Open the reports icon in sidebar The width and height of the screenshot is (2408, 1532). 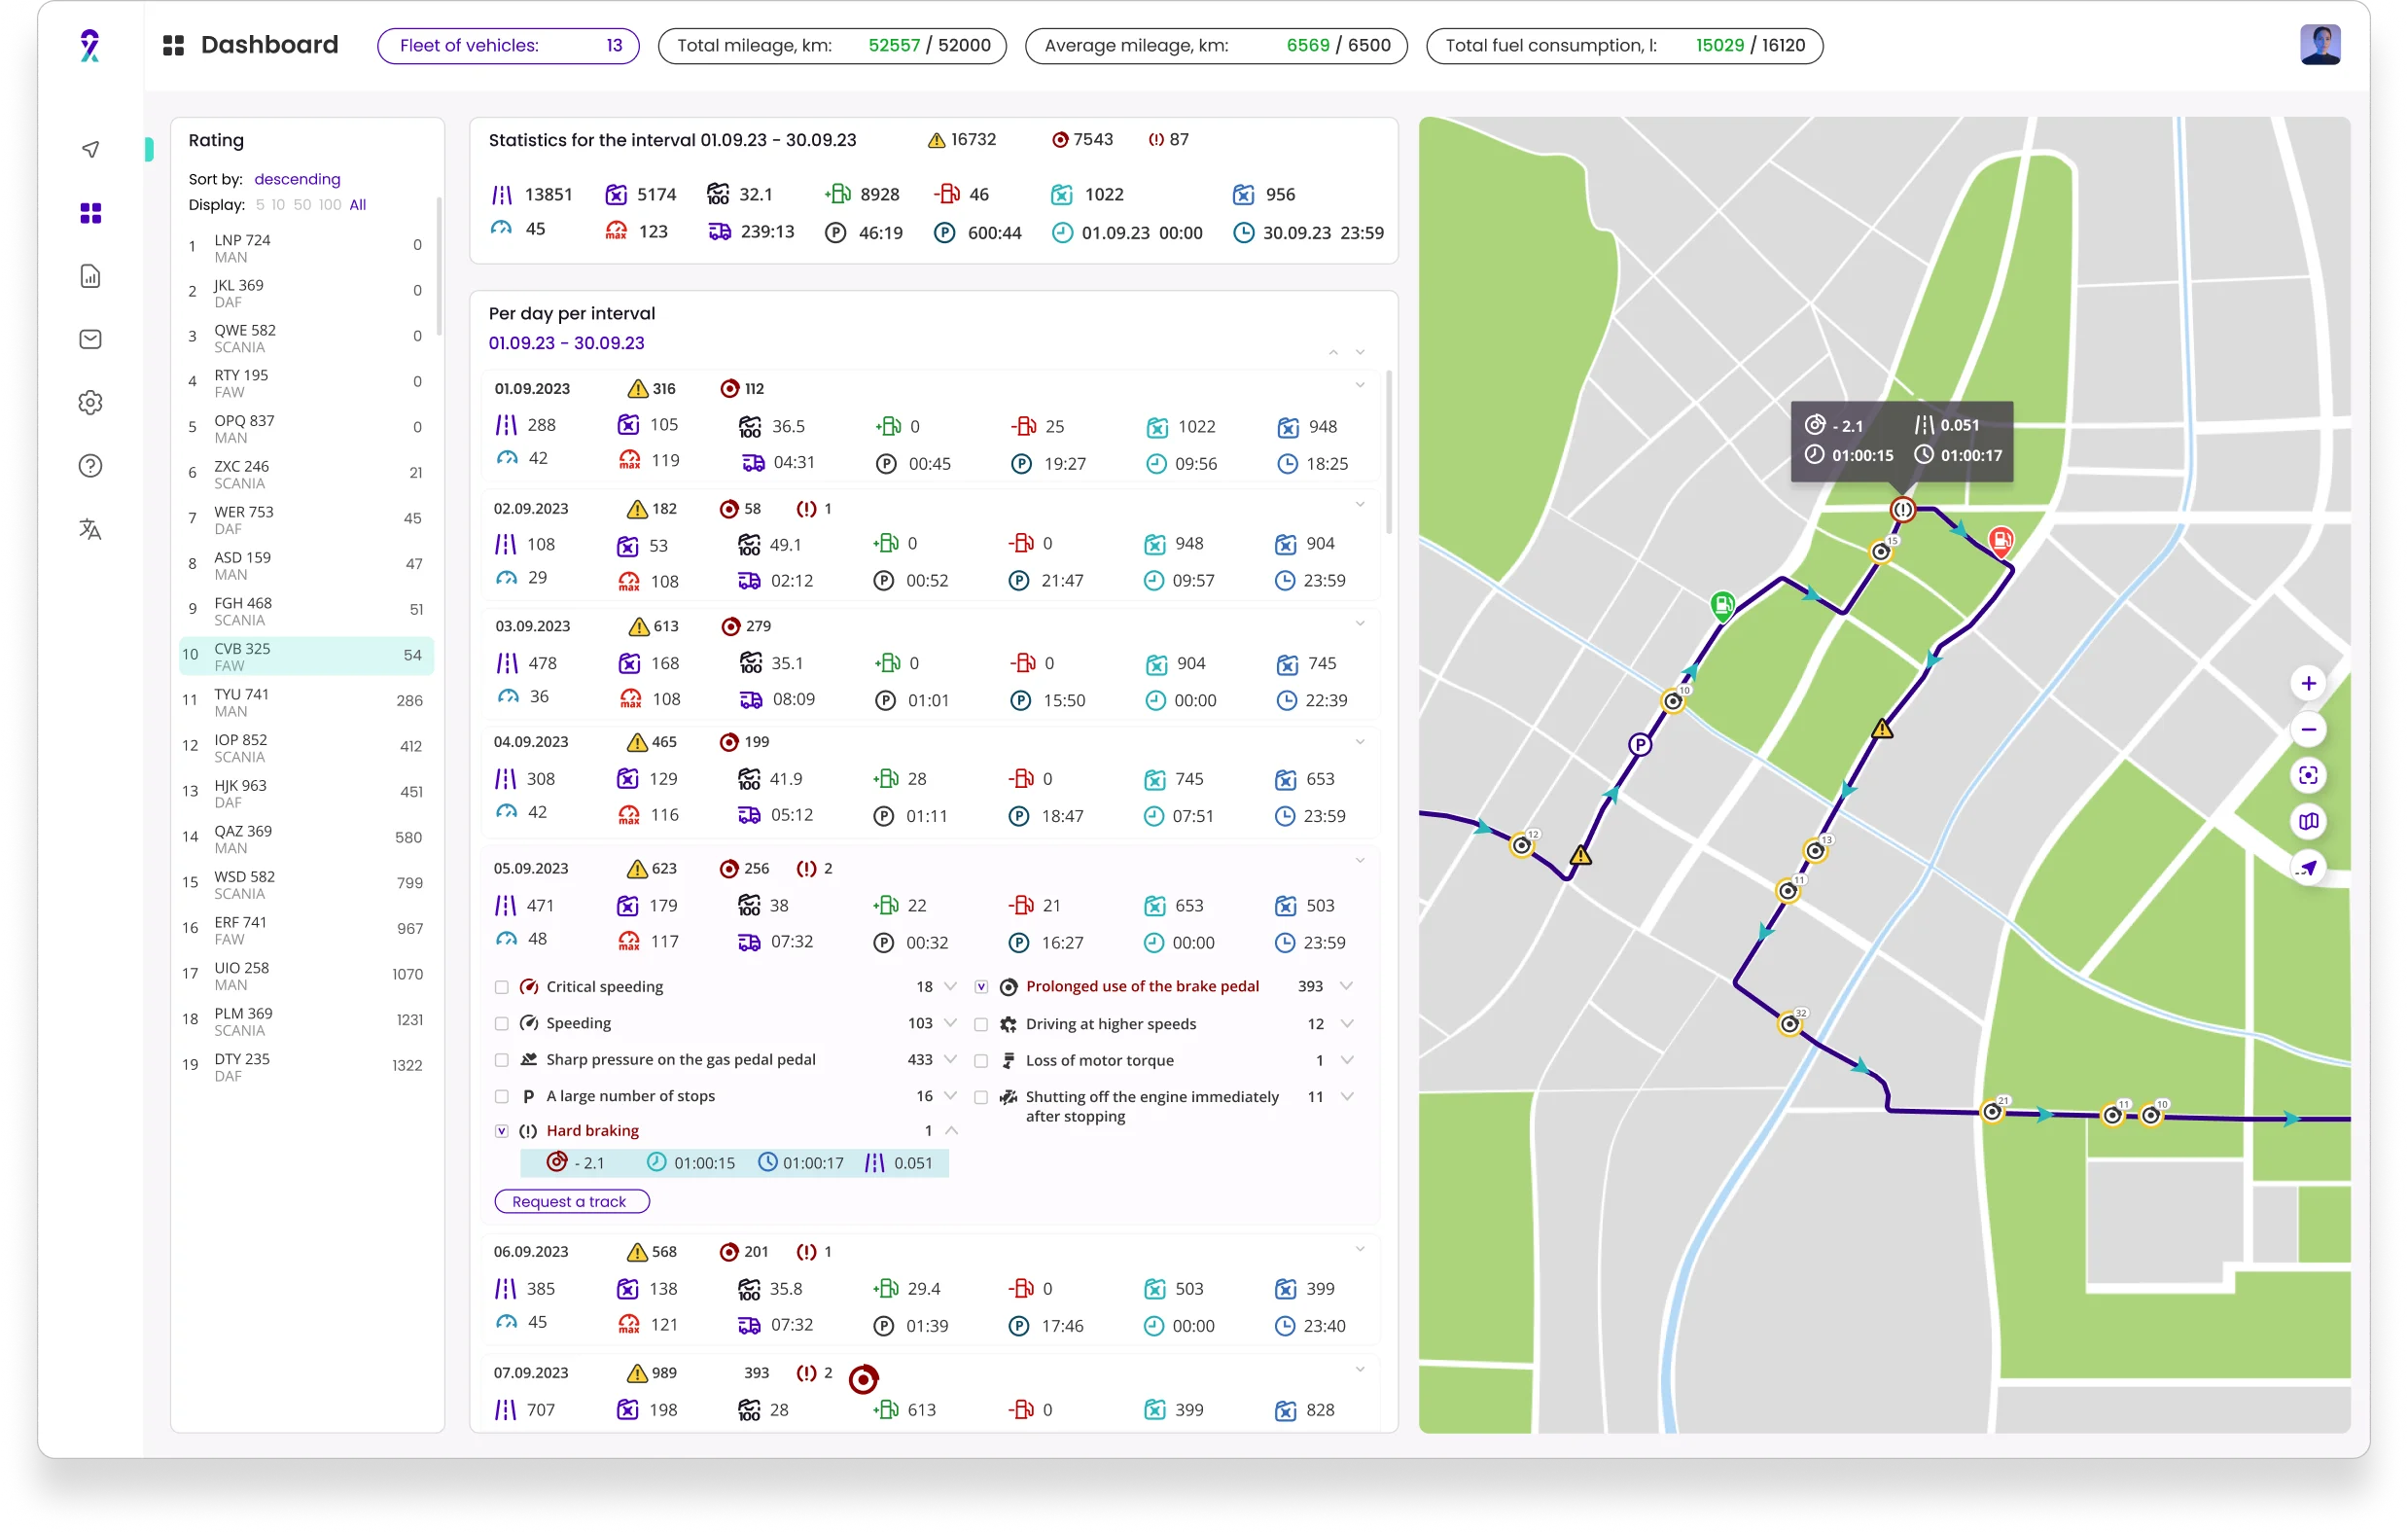point(90,276)
